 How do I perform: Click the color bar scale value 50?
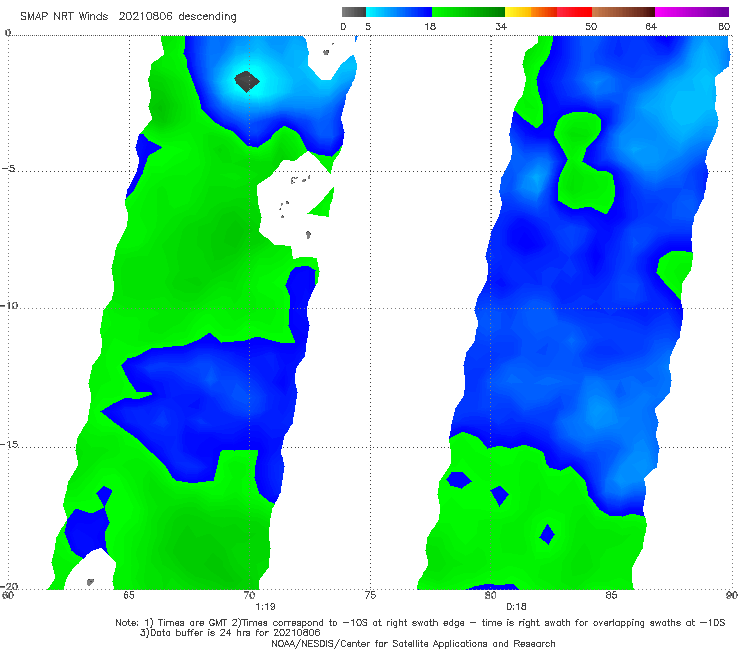591,27
